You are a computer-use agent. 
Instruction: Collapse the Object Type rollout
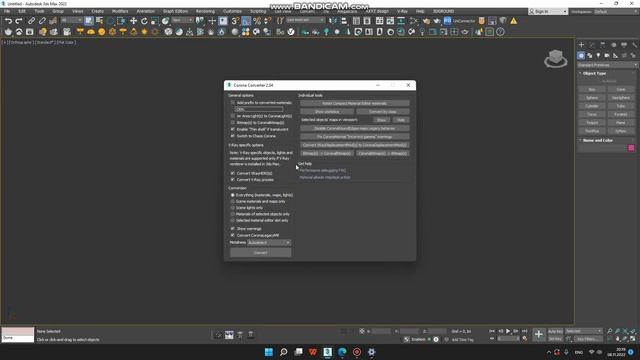594,73
